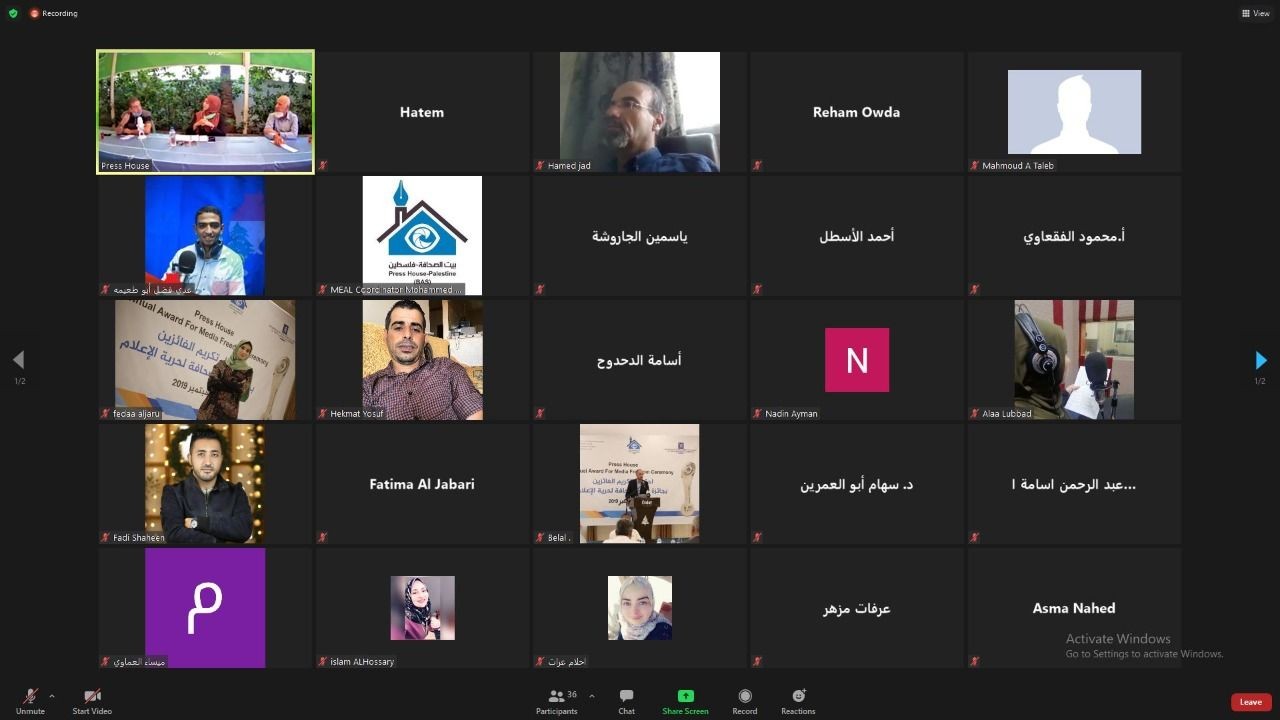Image resolution: width=1280 pixels, height=720 pixels.
Task: Select the Reham Owda participant tile
Action: pos(857,112)
